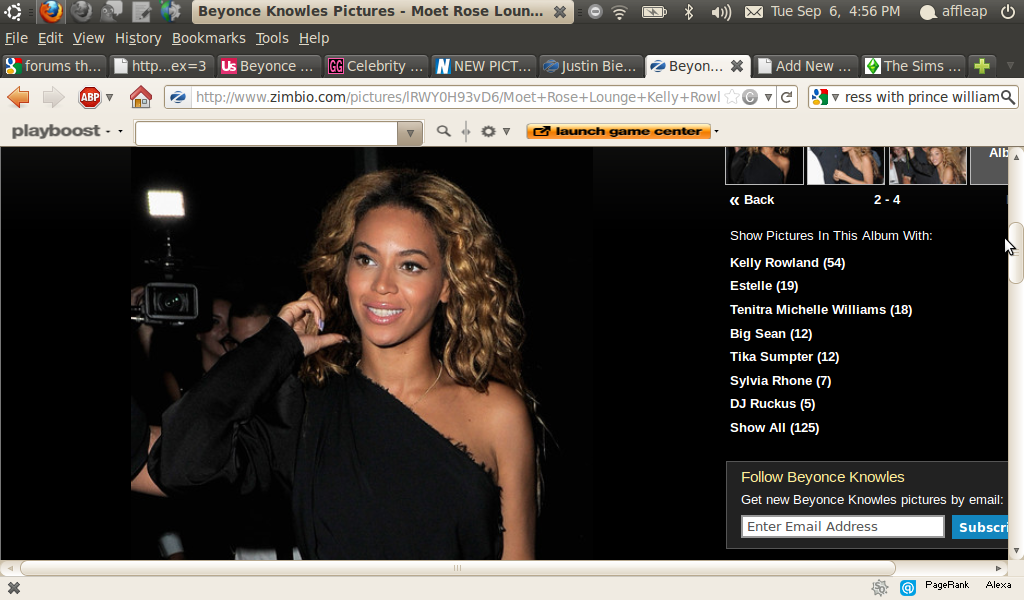Click the Firefox icon in the top panel
The height and width of the screenshot is (600, 1024).
(51, 11)
